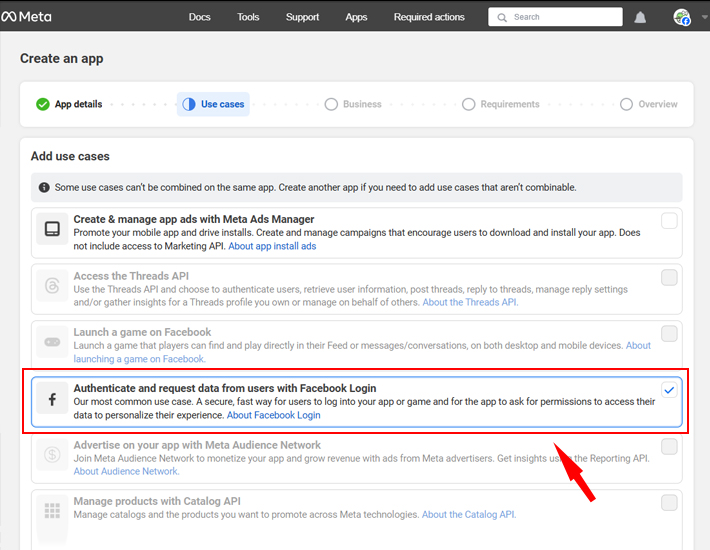Go to the Overview step
The width and height of the screenshot is (710, 550).
[x=649, y=104]
